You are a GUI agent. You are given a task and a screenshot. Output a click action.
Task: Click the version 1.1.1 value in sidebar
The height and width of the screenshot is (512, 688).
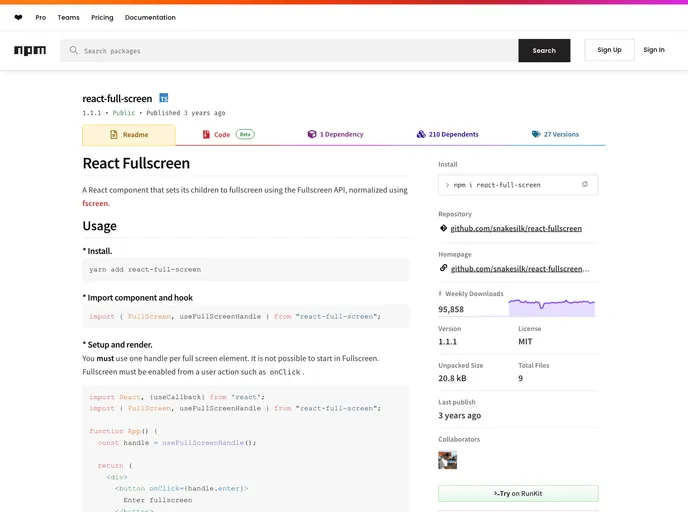[448, 341]
